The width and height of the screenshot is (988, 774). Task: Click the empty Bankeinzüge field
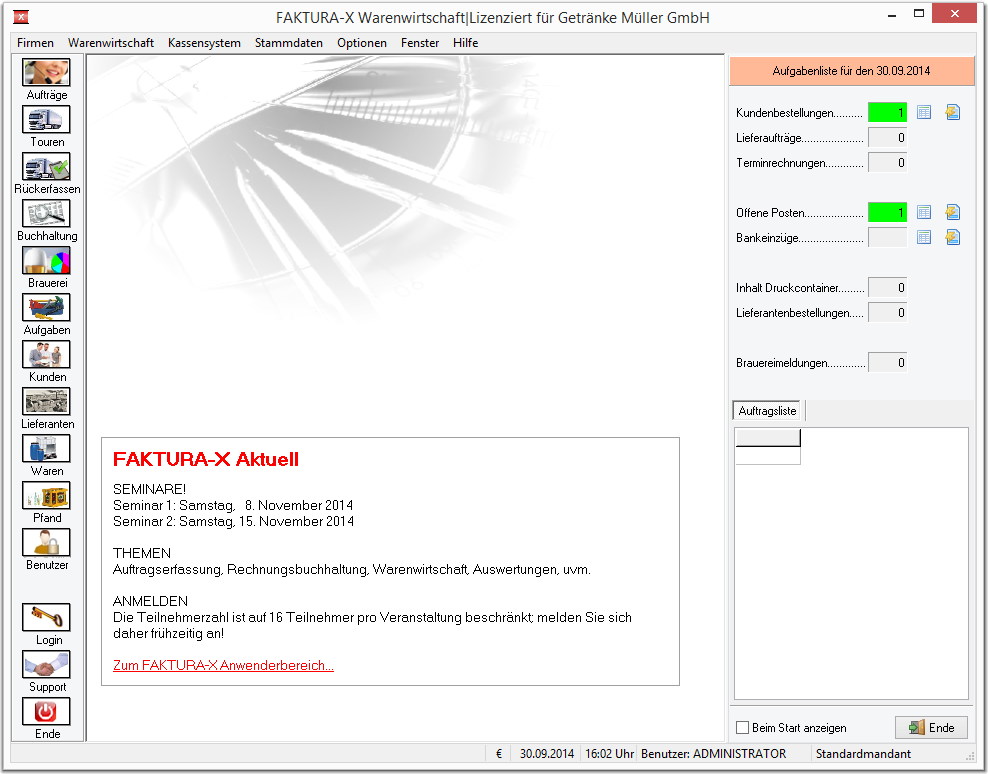coord(887,238)
